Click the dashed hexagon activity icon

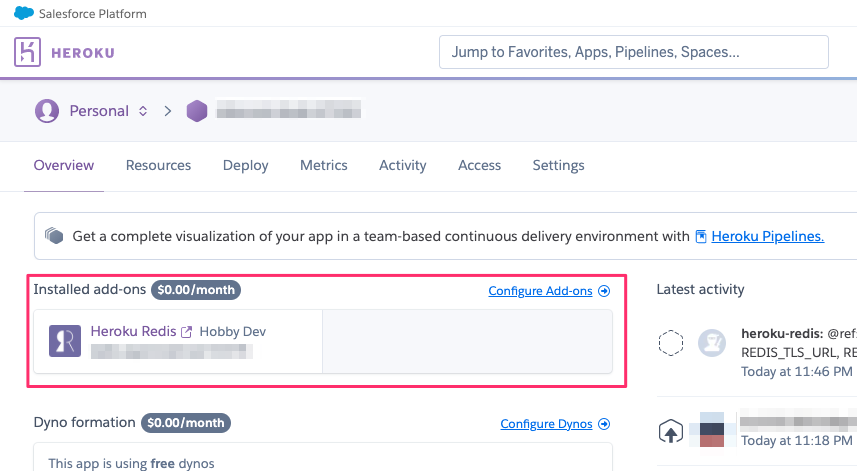[x=671, y=343]
